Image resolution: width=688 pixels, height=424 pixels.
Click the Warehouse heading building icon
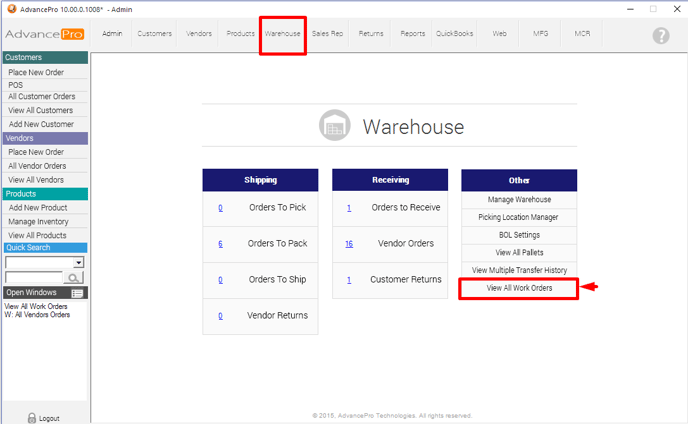pos(334,127)
